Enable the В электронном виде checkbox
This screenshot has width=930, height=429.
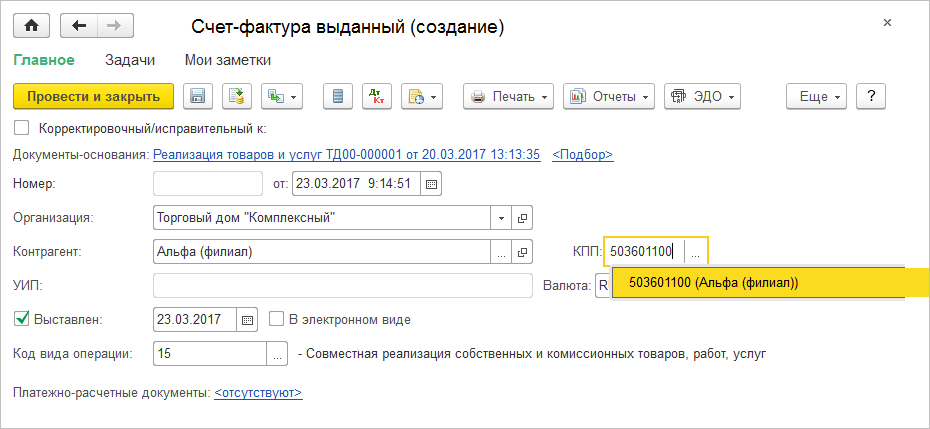point(276,319)
